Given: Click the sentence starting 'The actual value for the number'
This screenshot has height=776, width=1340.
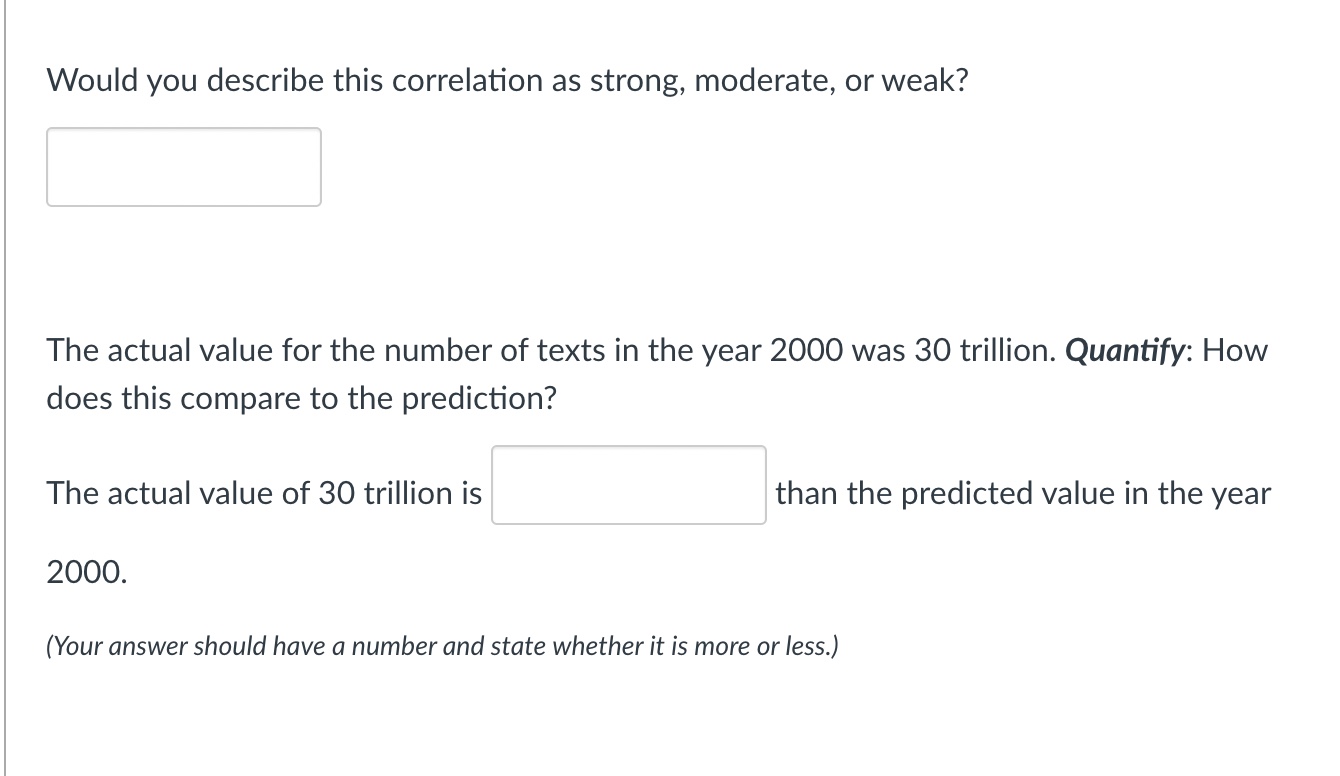Looking at the screenshot, I should [x=400, y=351].
